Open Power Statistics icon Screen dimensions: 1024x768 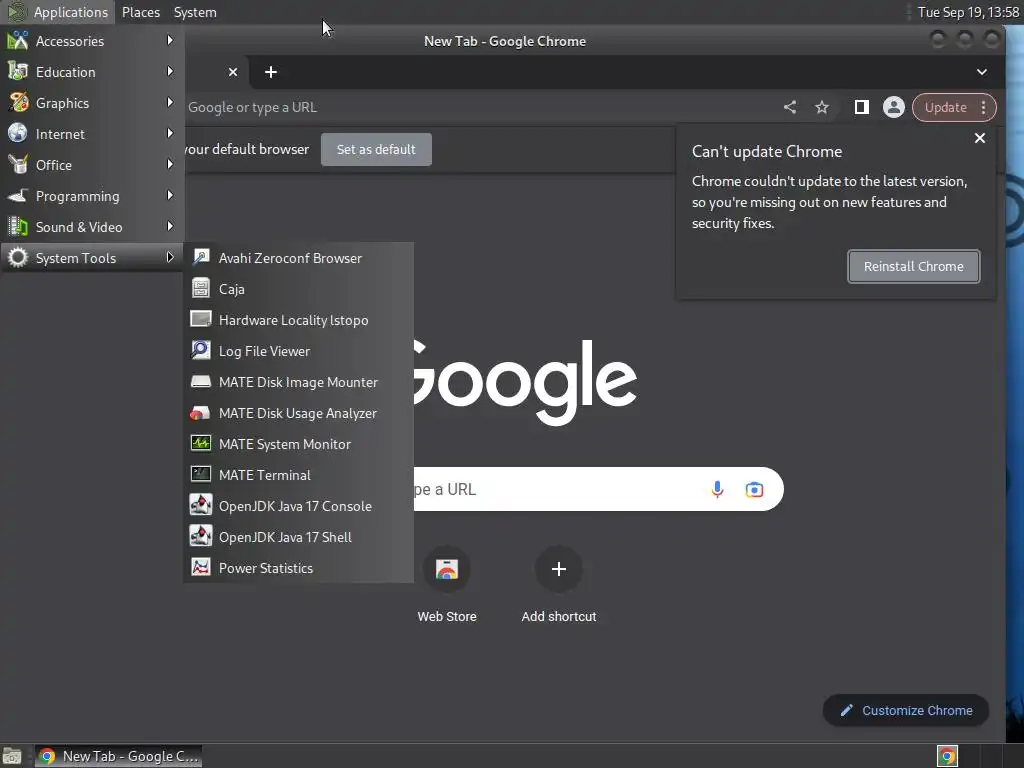click(x=200, y=568)
